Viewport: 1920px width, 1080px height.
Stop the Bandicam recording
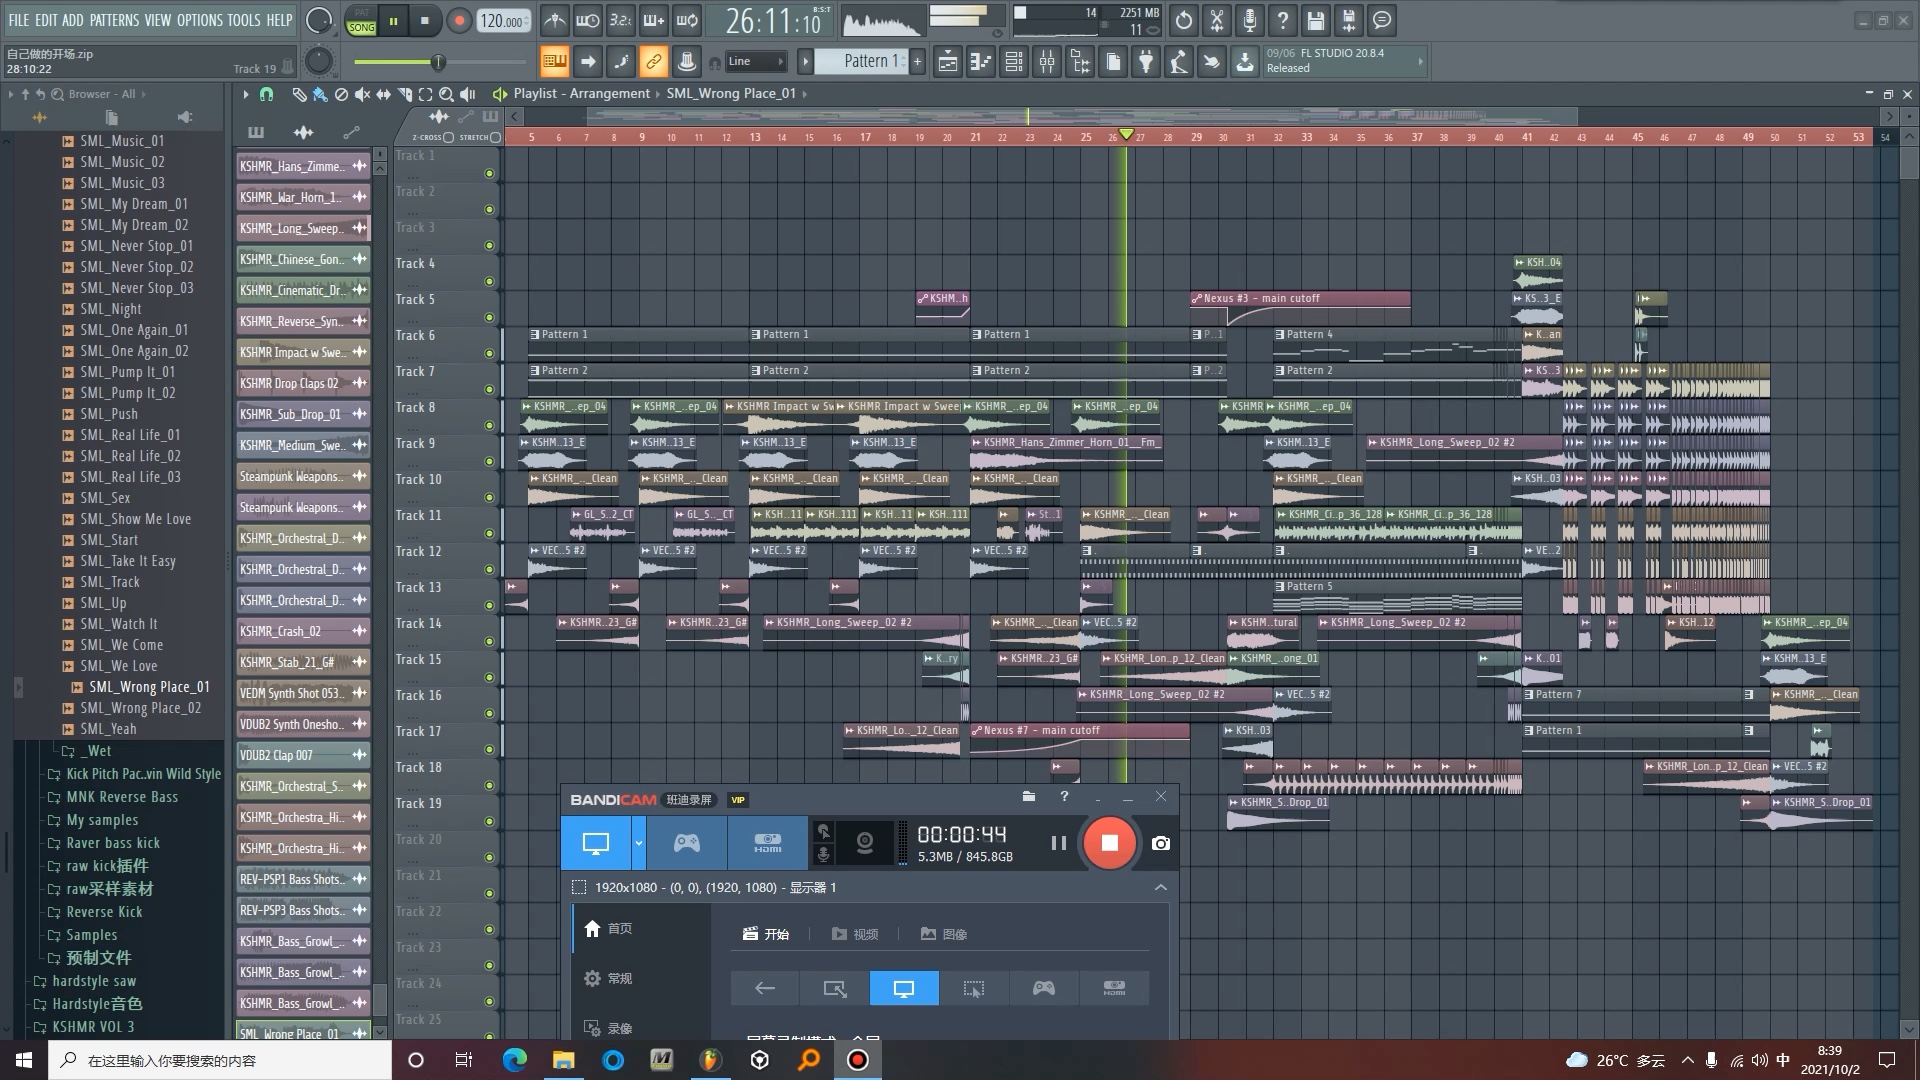click(x=1109, y=843)
